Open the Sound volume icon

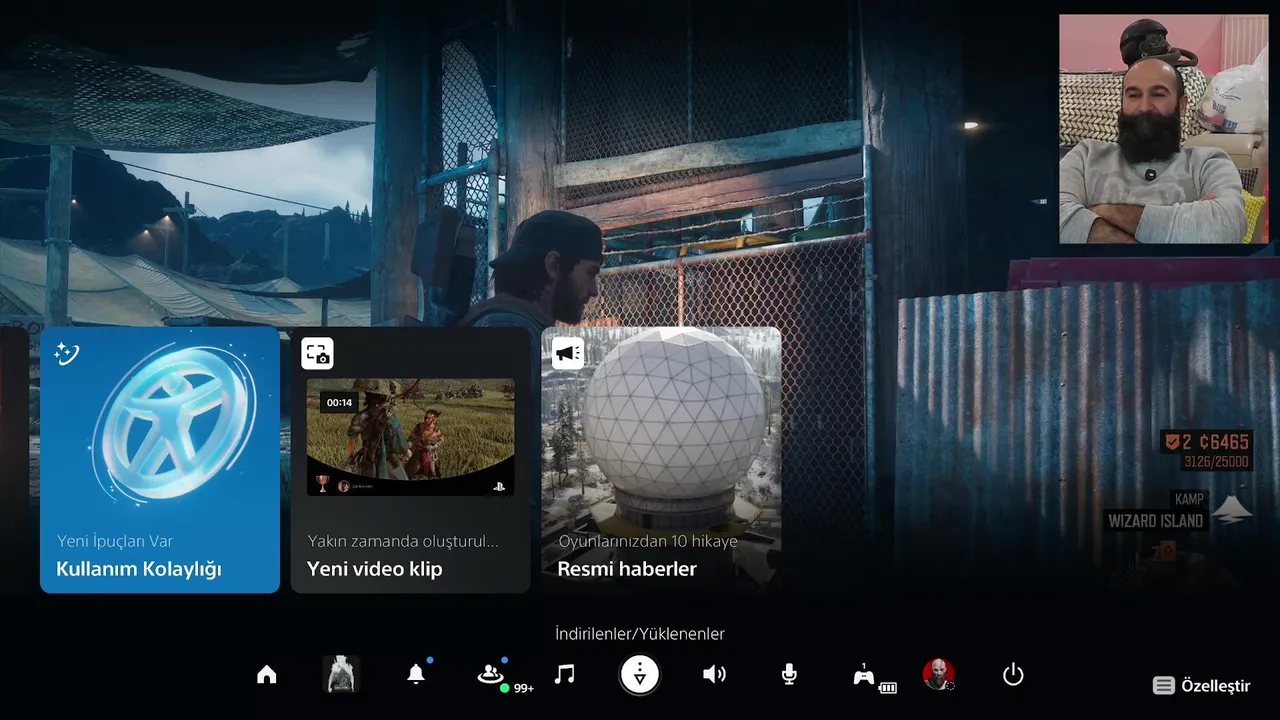click(x=714, y=675)
